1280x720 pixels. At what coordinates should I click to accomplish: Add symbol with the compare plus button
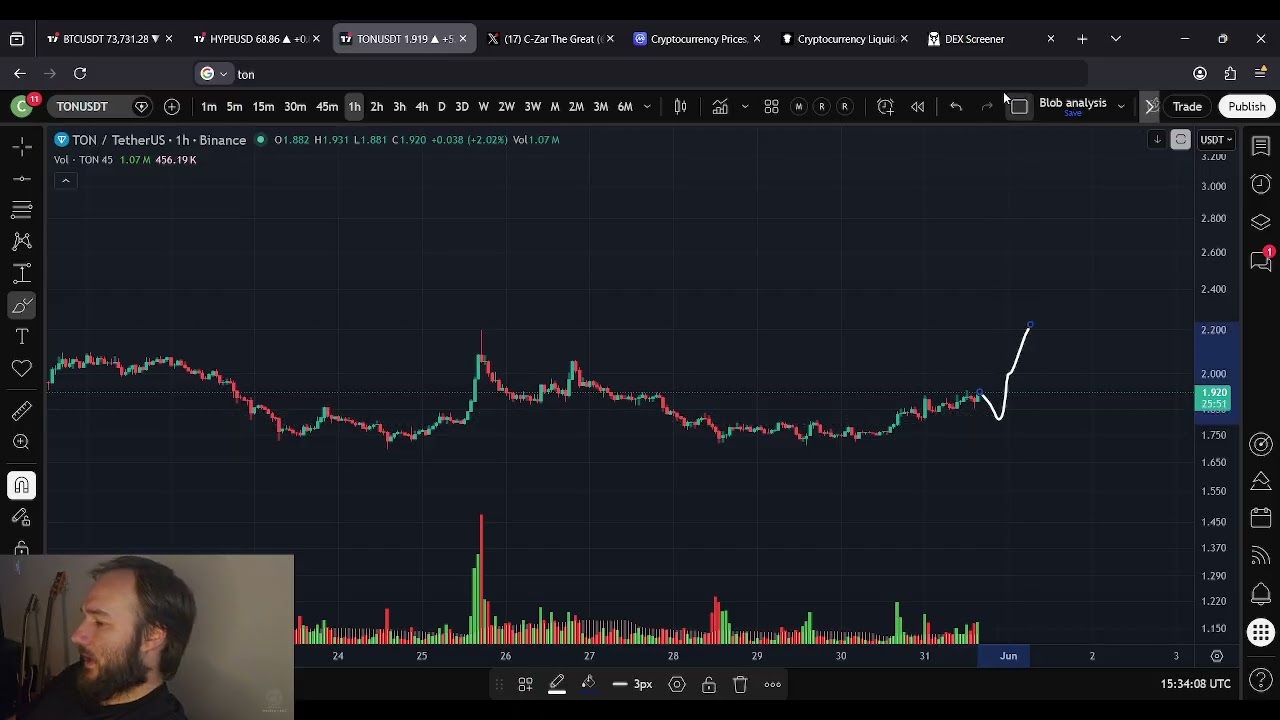pyautogui.click(x=172, y=106)
